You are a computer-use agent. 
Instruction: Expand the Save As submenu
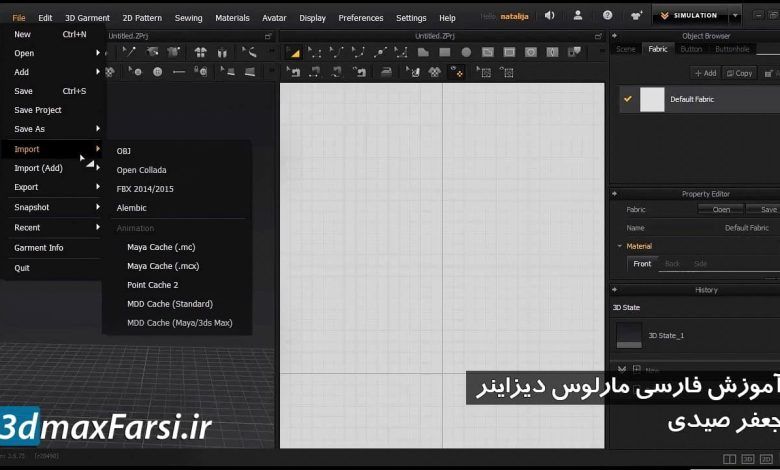pyautogui.click(x=54, y=129)
